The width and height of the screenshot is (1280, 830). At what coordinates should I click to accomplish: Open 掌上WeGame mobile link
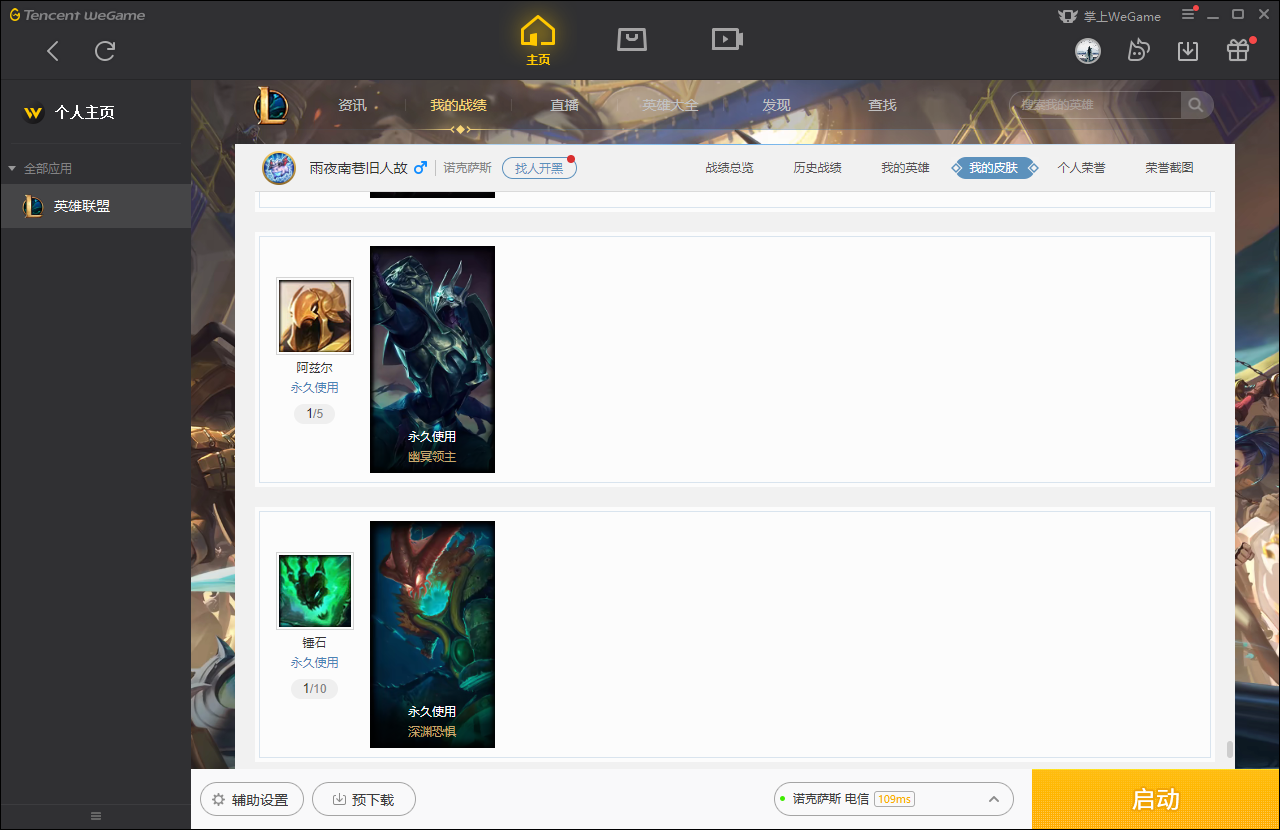click(x=1109, y=16)
